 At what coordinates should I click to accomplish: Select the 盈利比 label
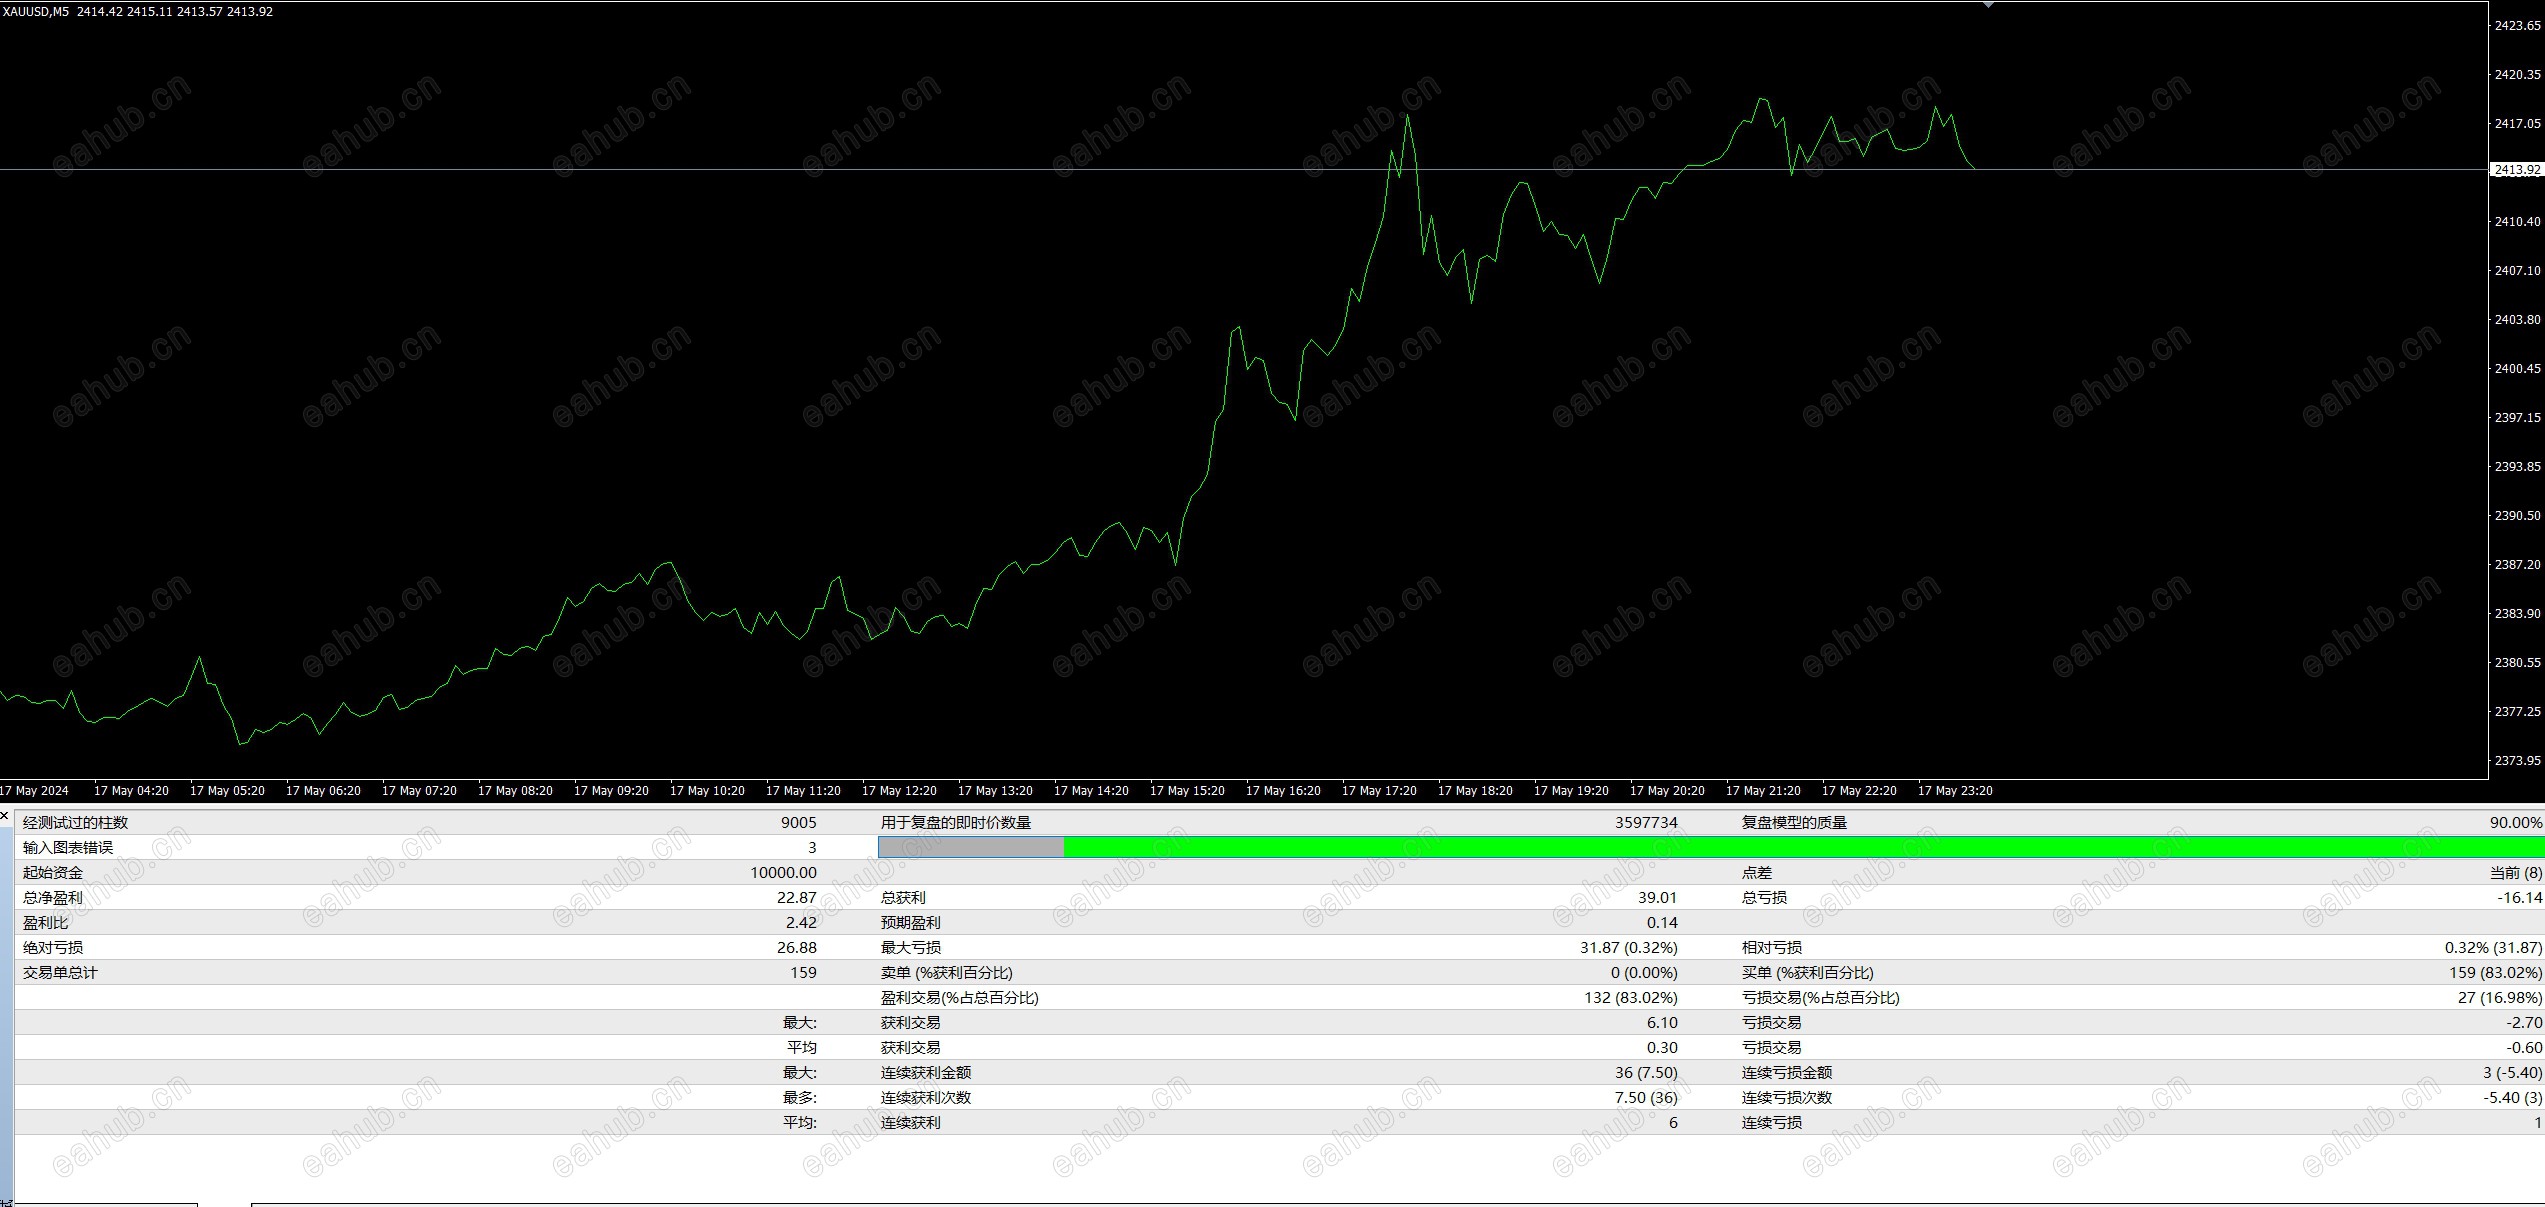46,923
